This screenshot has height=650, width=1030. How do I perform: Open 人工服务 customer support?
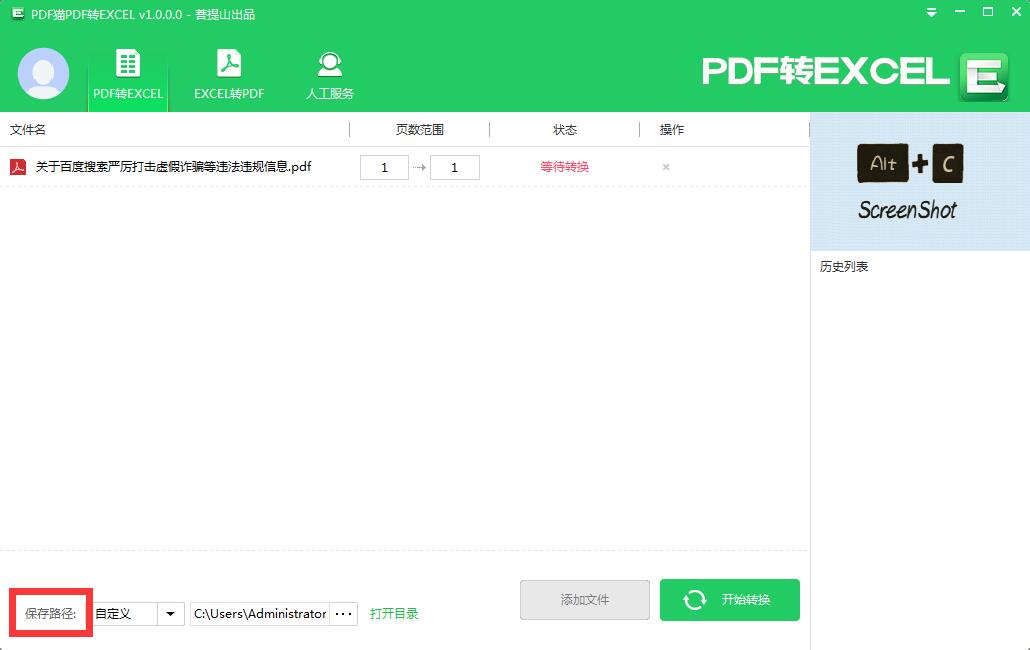click(330, 75)
